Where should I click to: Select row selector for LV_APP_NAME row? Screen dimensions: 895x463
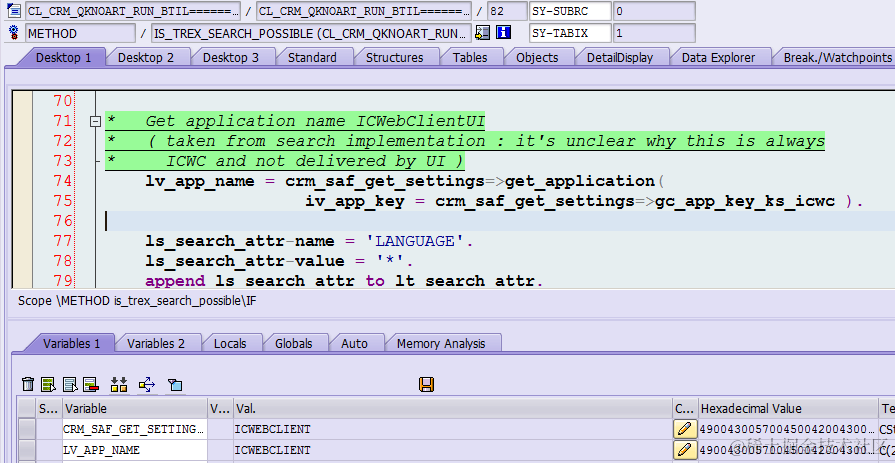pos(26,450)
